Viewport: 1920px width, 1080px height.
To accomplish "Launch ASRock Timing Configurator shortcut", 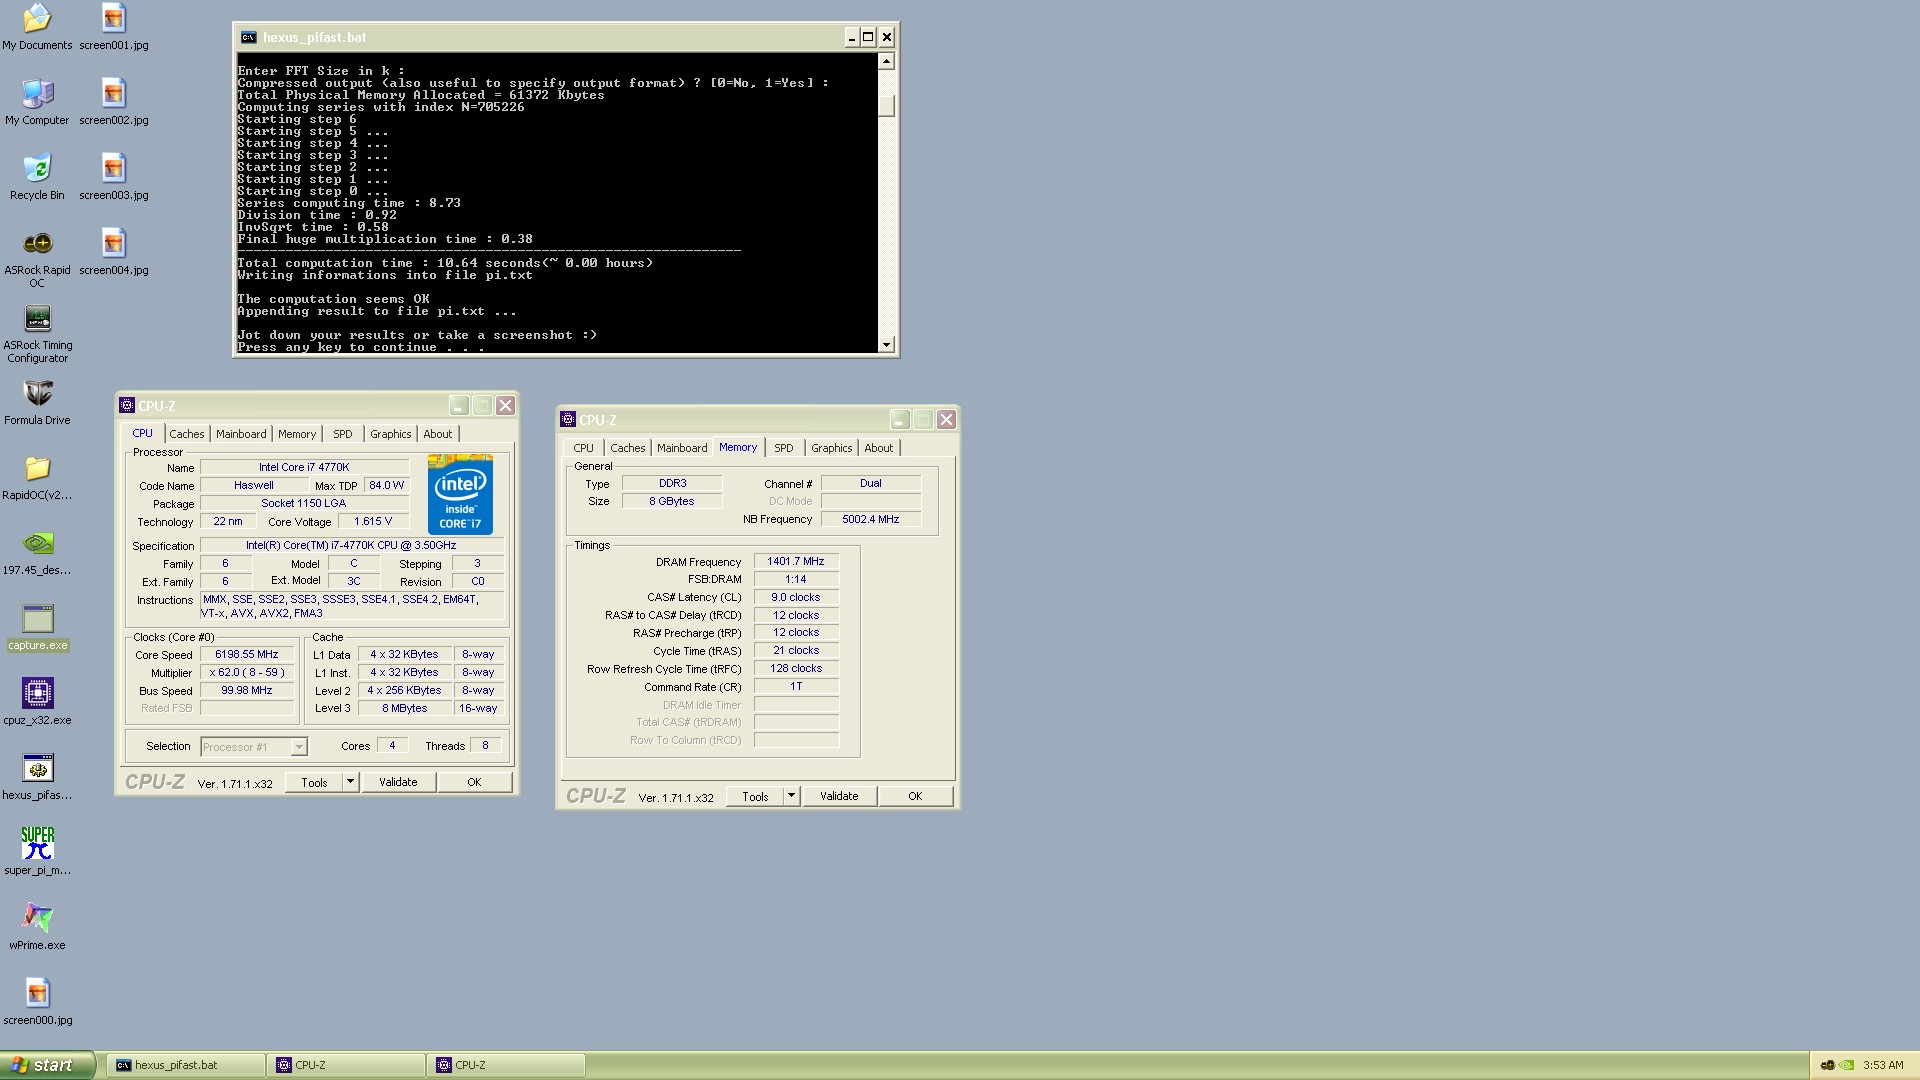I will [x=37, y=333].
